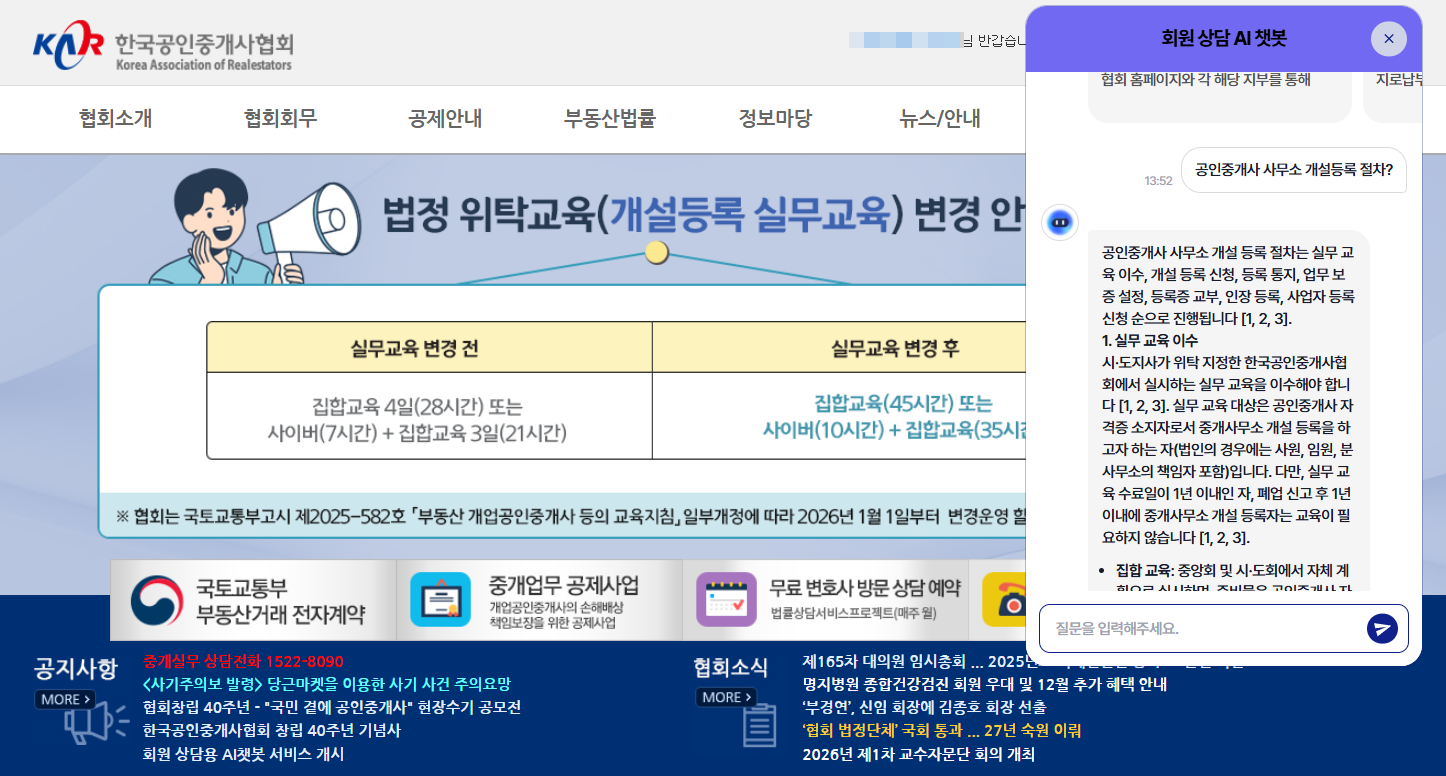Click MORE under 협회소식
Viewport: 1446px width, 776px height.
click(723, 698)
